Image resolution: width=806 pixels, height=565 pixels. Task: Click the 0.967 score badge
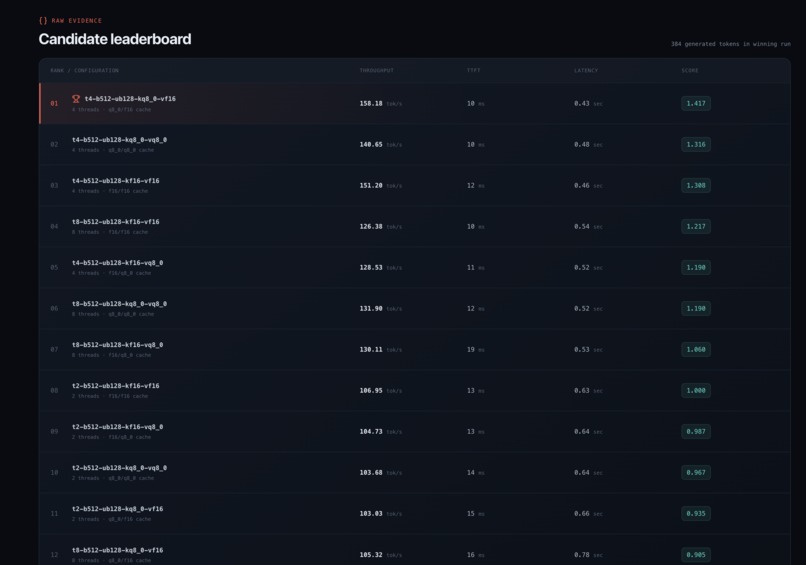click(696, 472)
